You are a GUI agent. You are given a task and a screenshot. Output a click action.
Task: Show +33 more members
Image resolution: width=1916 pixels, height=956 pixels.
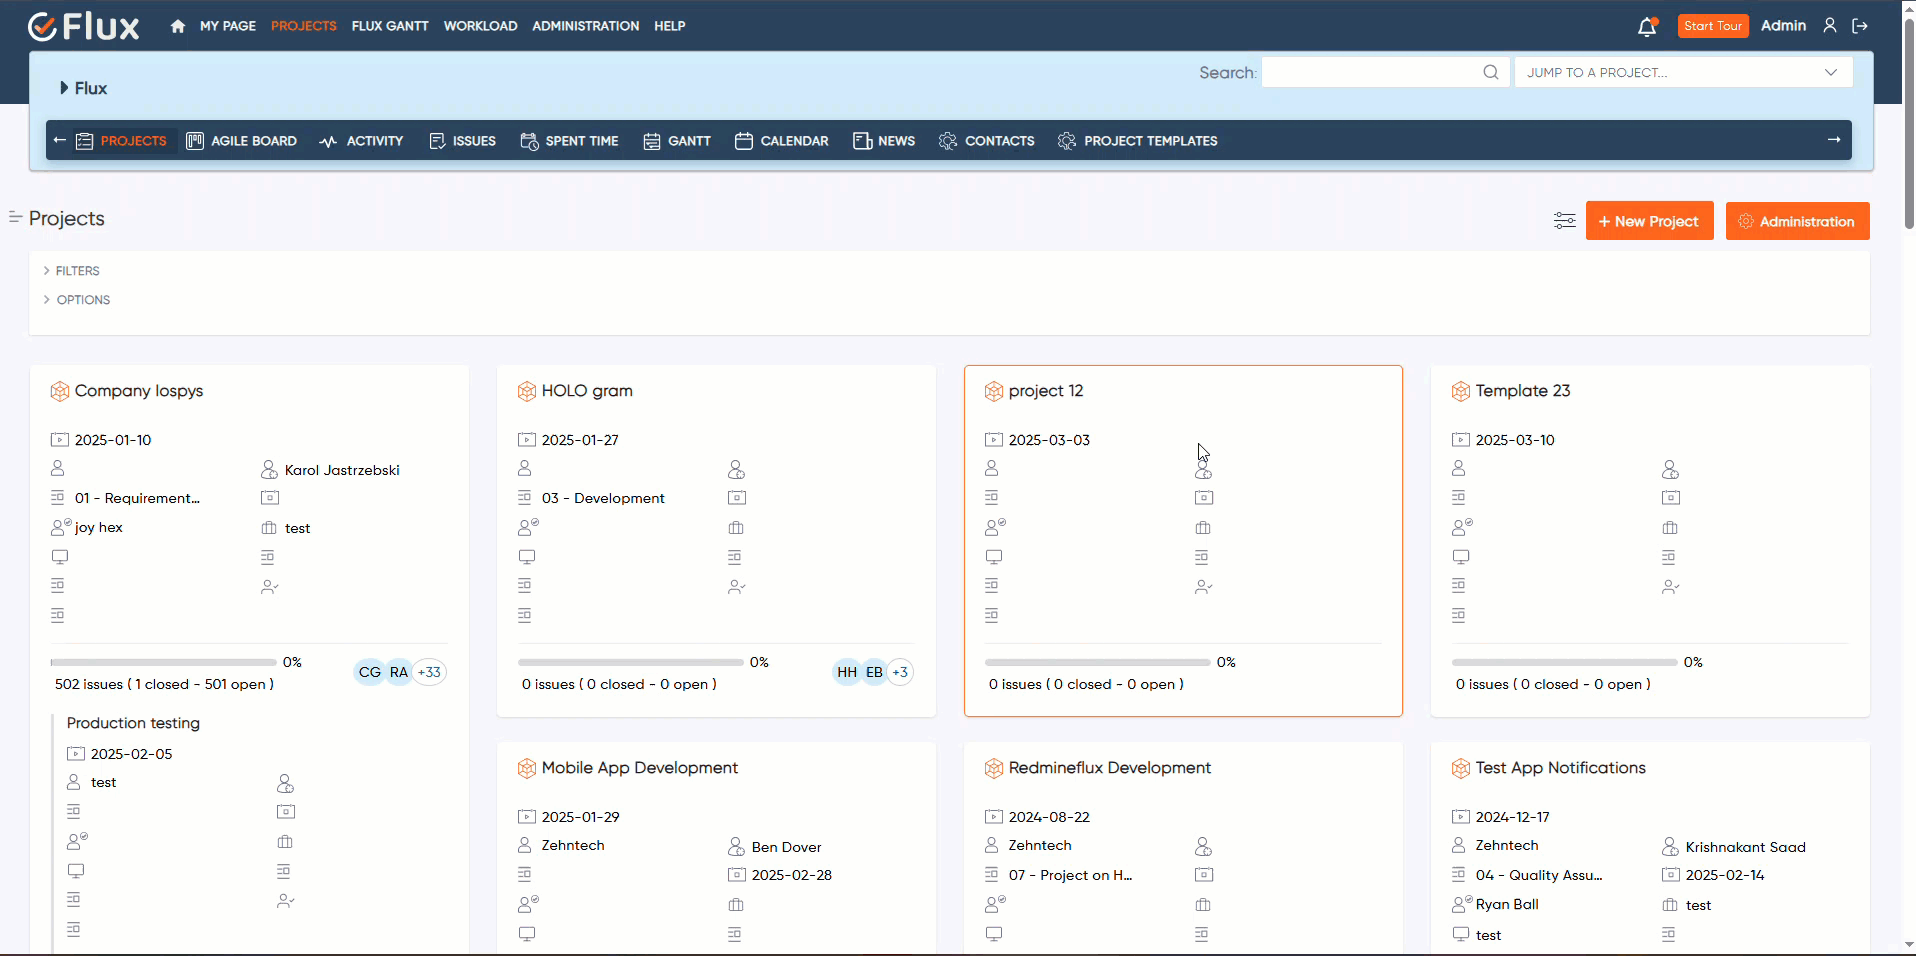[x=429, y=672]
